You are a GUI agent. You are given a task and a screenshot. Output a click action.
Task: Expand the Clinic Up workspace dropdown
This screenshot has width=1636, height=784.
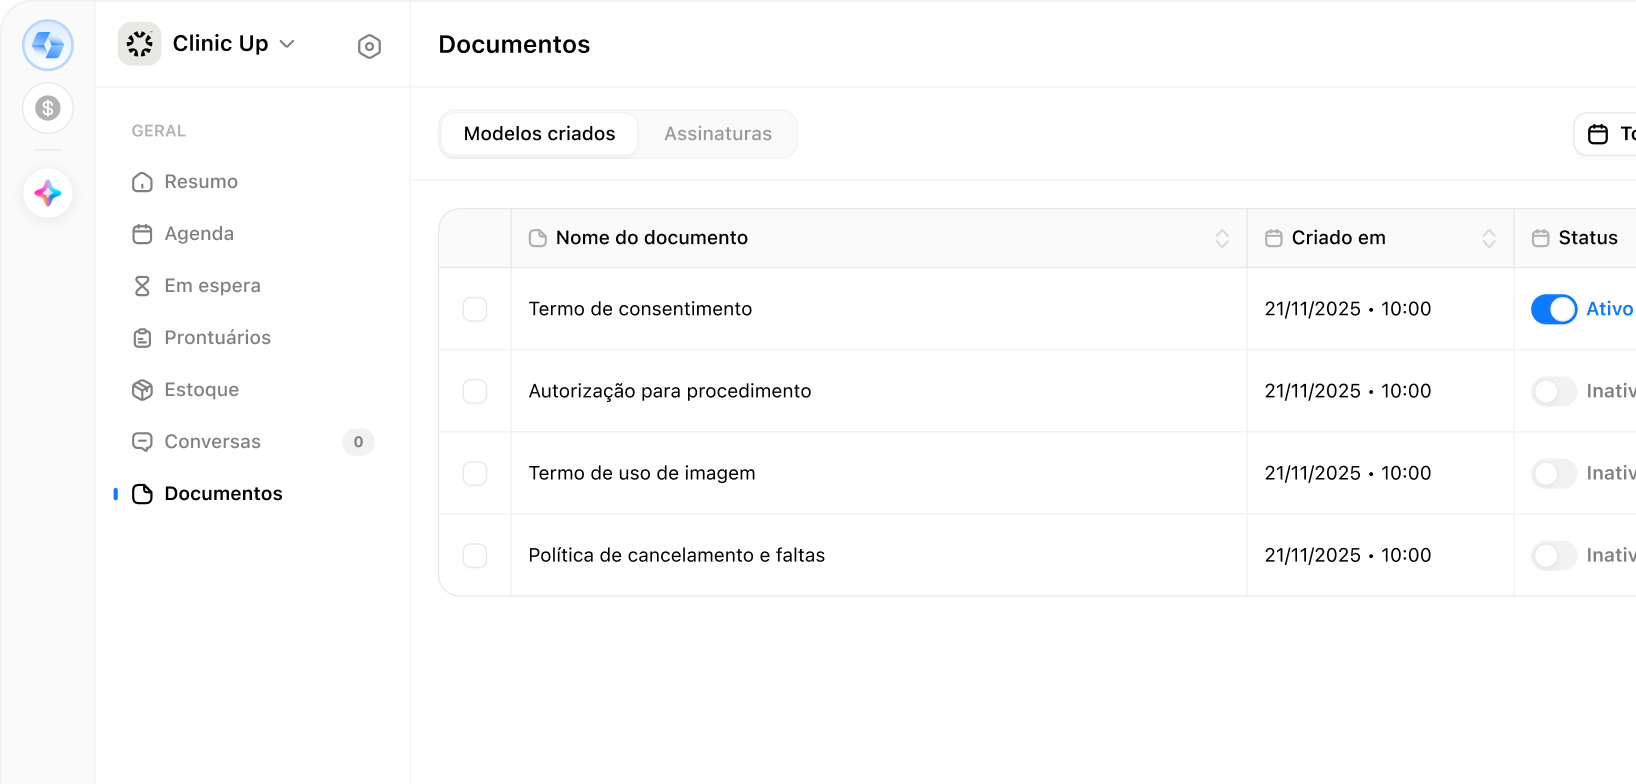[x=287, y=44]
